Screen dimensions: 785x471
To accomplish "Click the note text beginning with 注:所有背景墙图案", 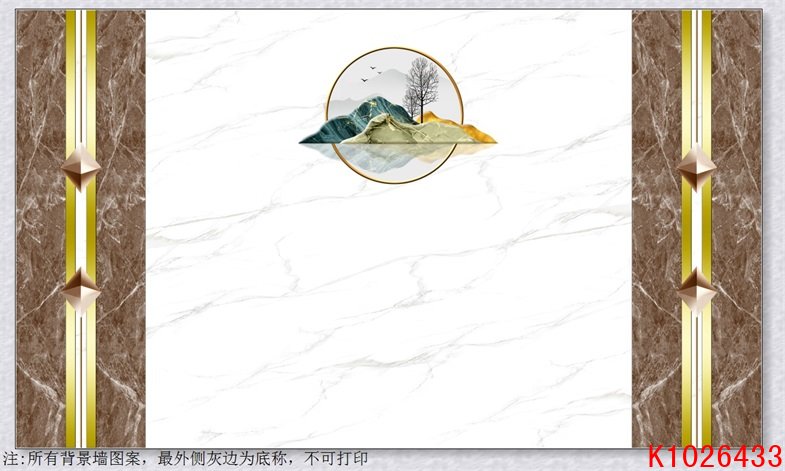I will pyautogui.click(x=185, y=458).
